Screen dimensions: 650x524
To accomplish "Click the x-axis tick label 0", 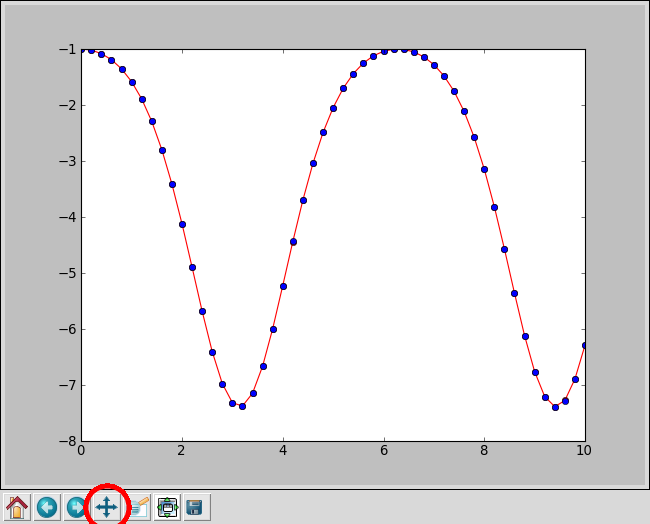I will point(81,451).
